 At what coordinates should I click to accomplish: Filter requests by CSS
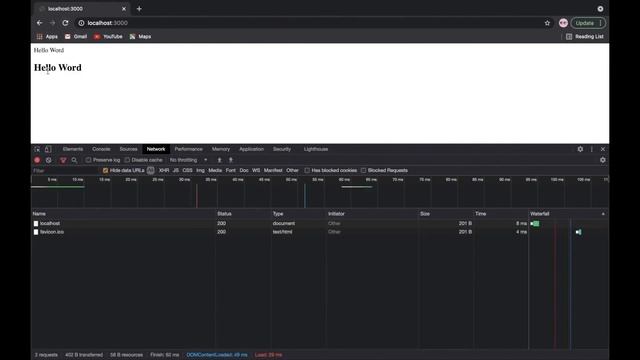pos(187,171)
